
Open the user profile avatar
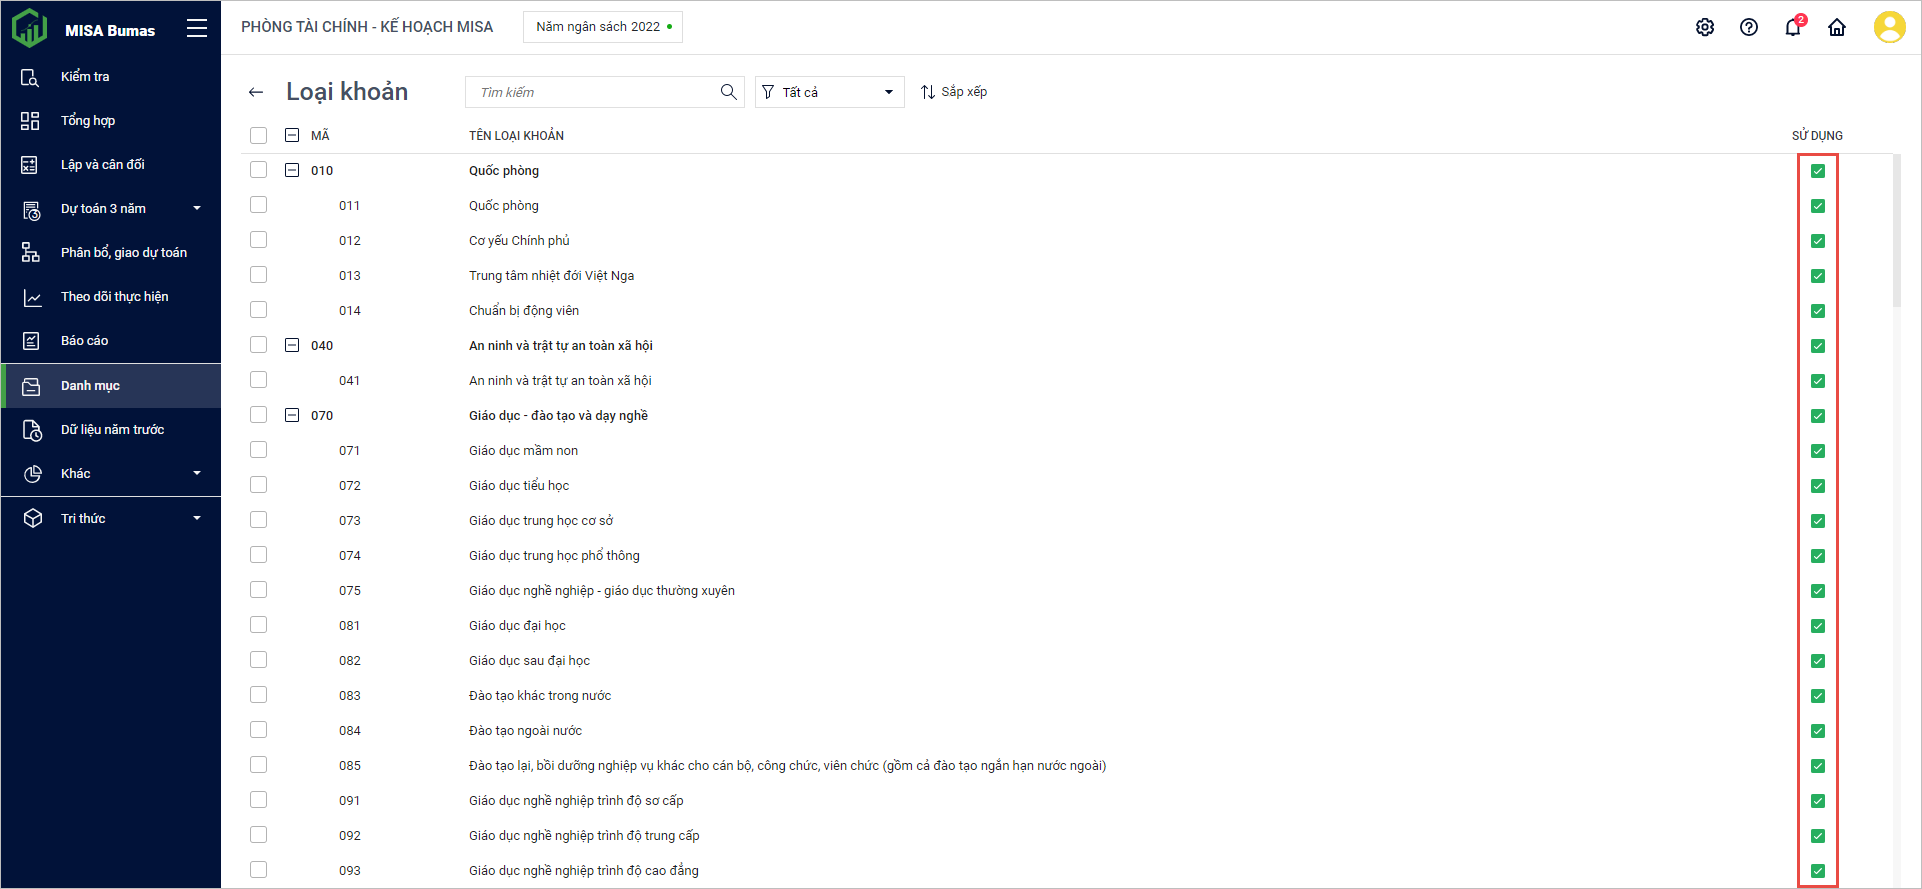pyautogui.click(x=1889, y=27)
